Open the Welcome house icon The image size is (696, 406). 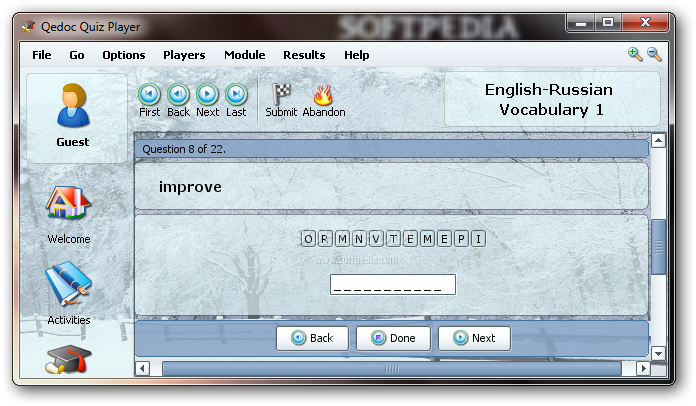tap(68, 202)
